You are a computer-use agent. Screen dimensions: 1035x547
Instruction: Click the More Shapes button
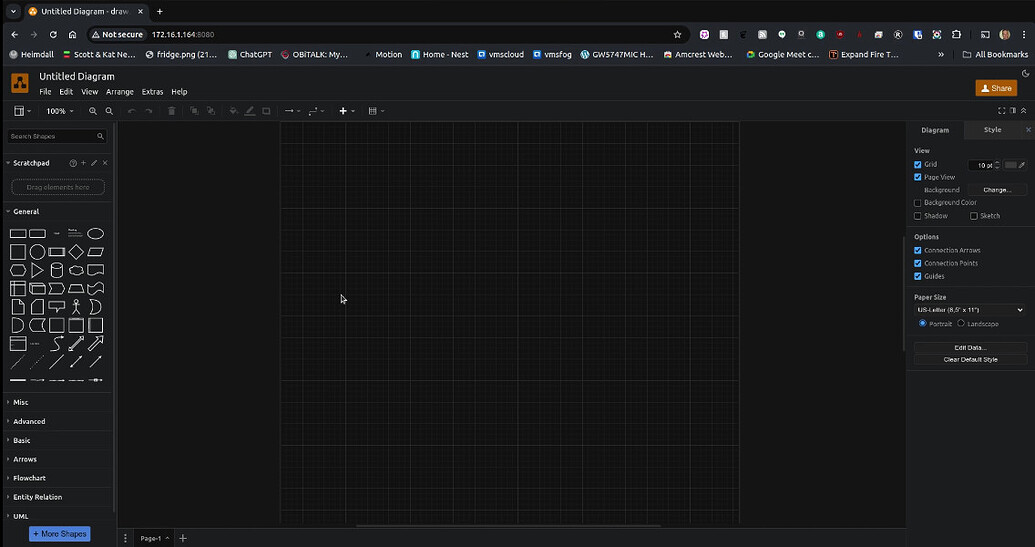click(x=60, y=534)
